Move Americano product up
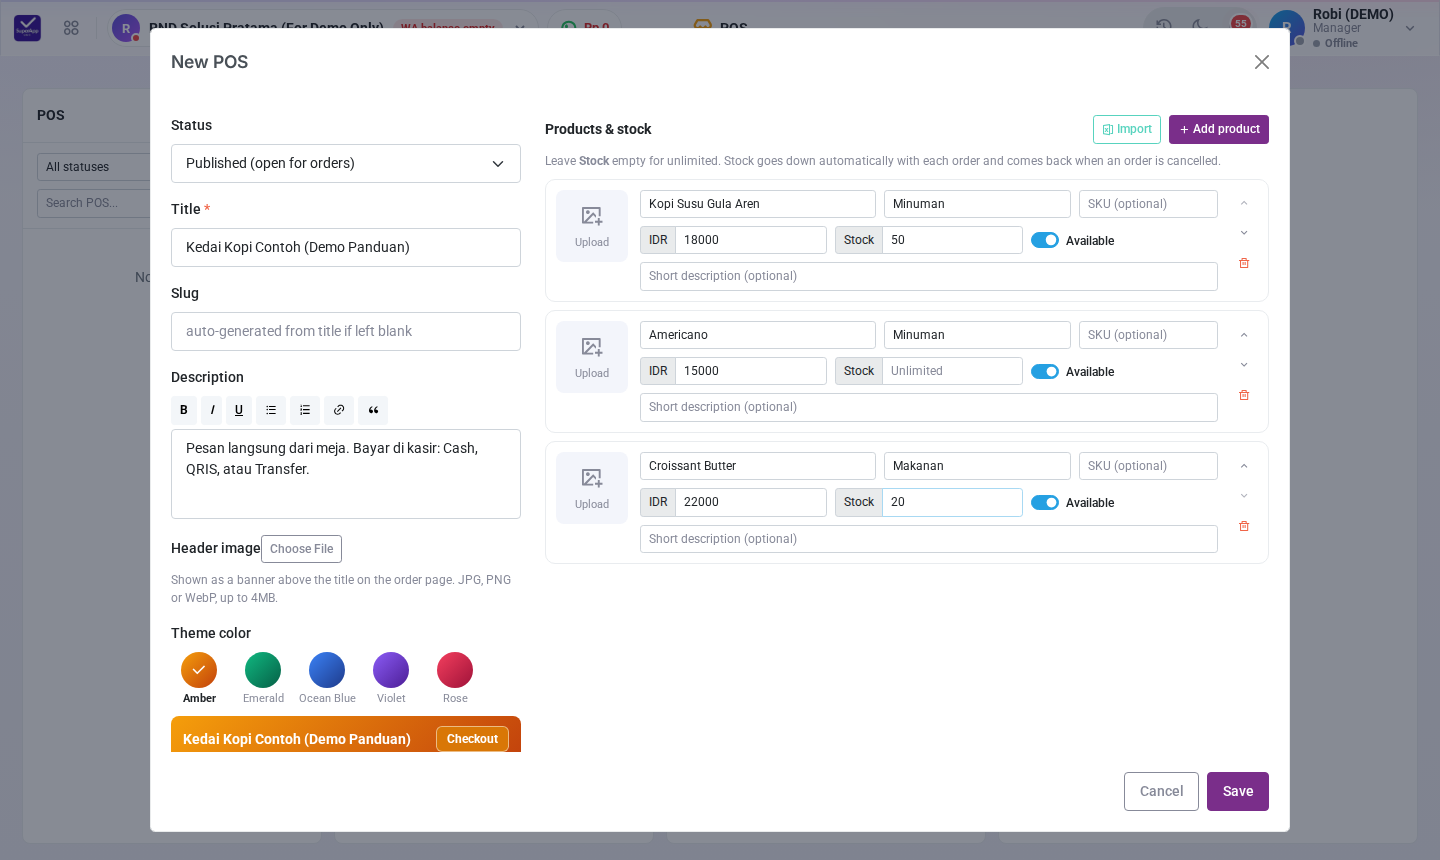The width and height of the screenshot is (1440, 860). click(x=1244, y=335)
